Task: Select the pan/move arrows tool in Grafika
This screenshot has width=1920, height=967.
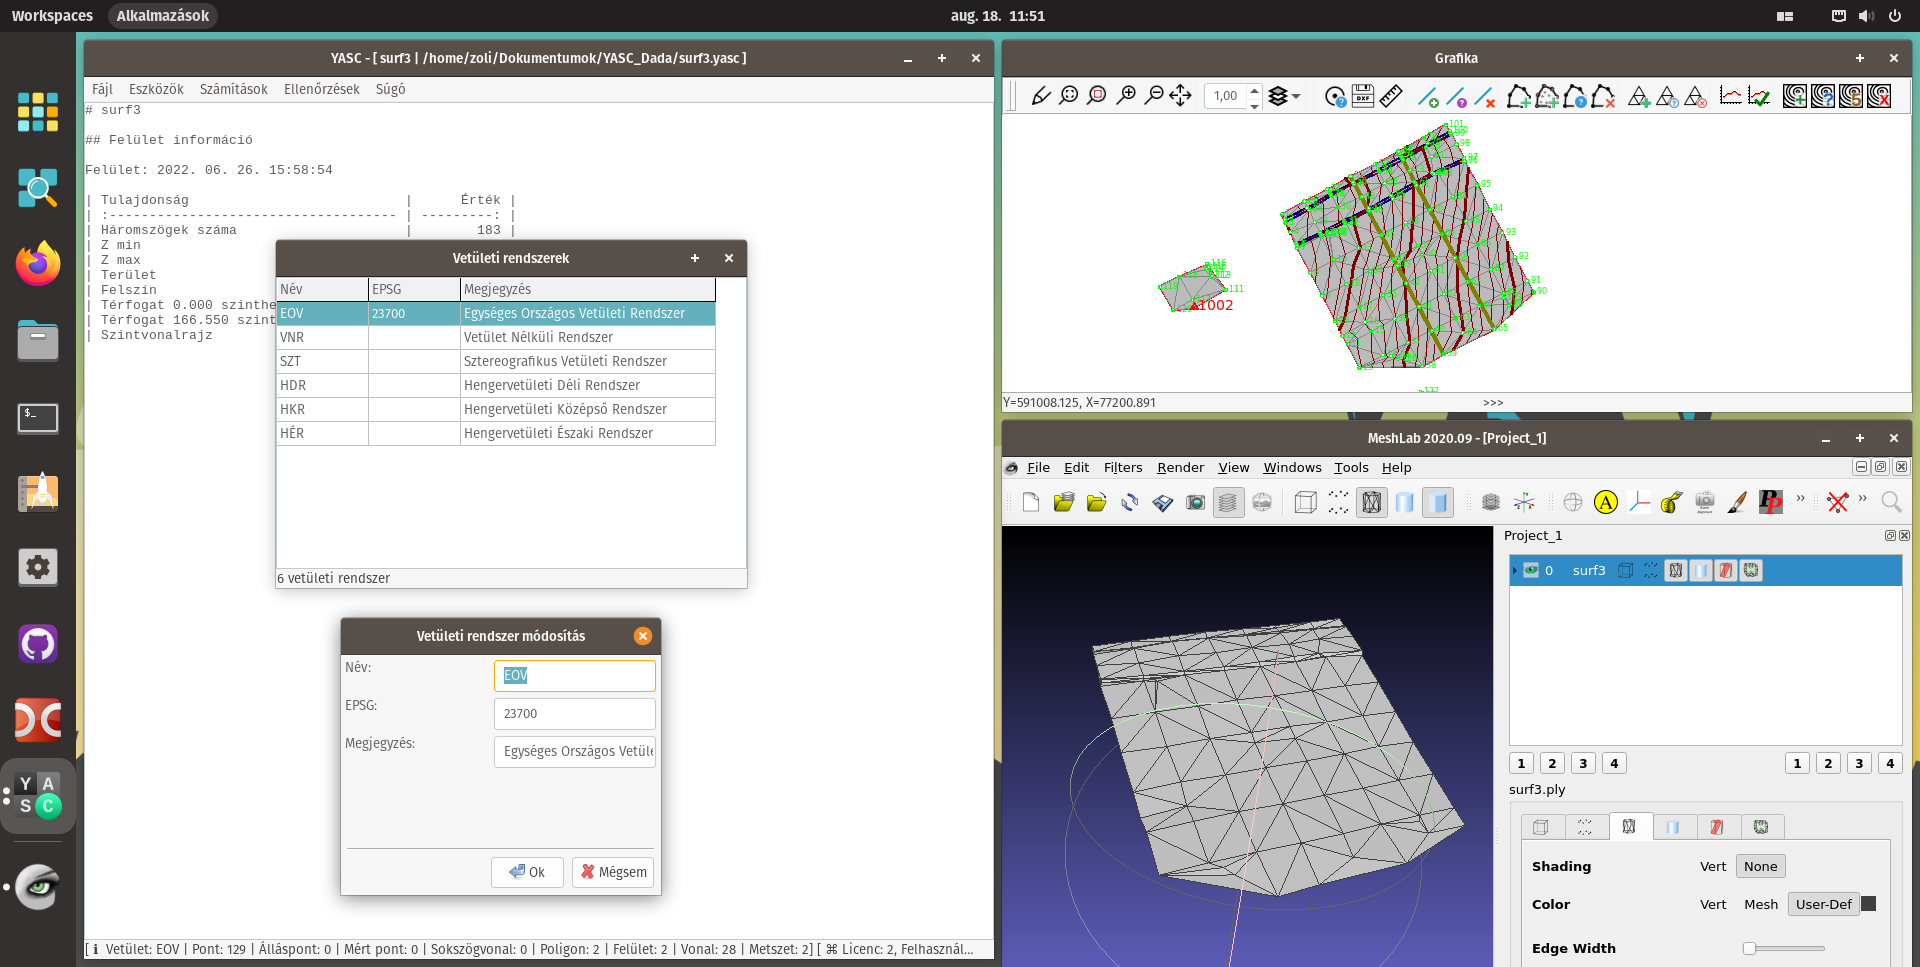Action: 1181,96
